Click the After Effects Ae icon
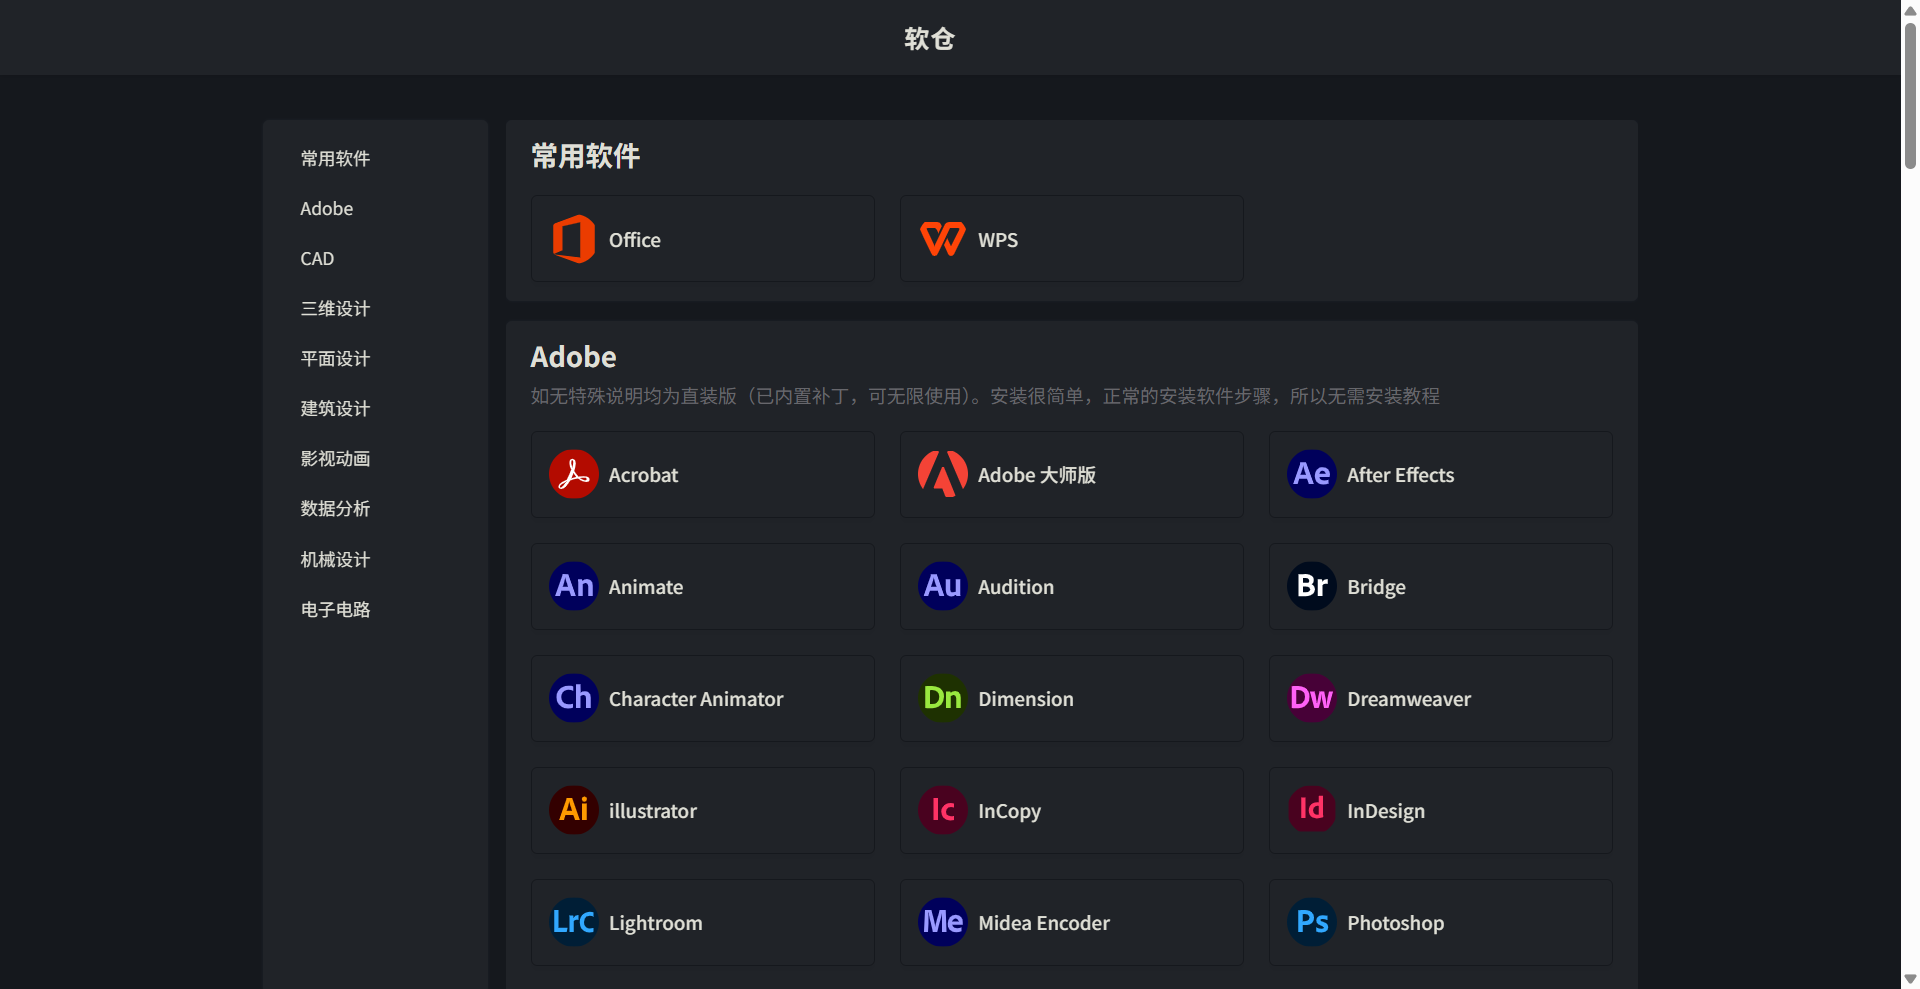1920x989 pixels. pyautogui.click(x=1312, y=475)
